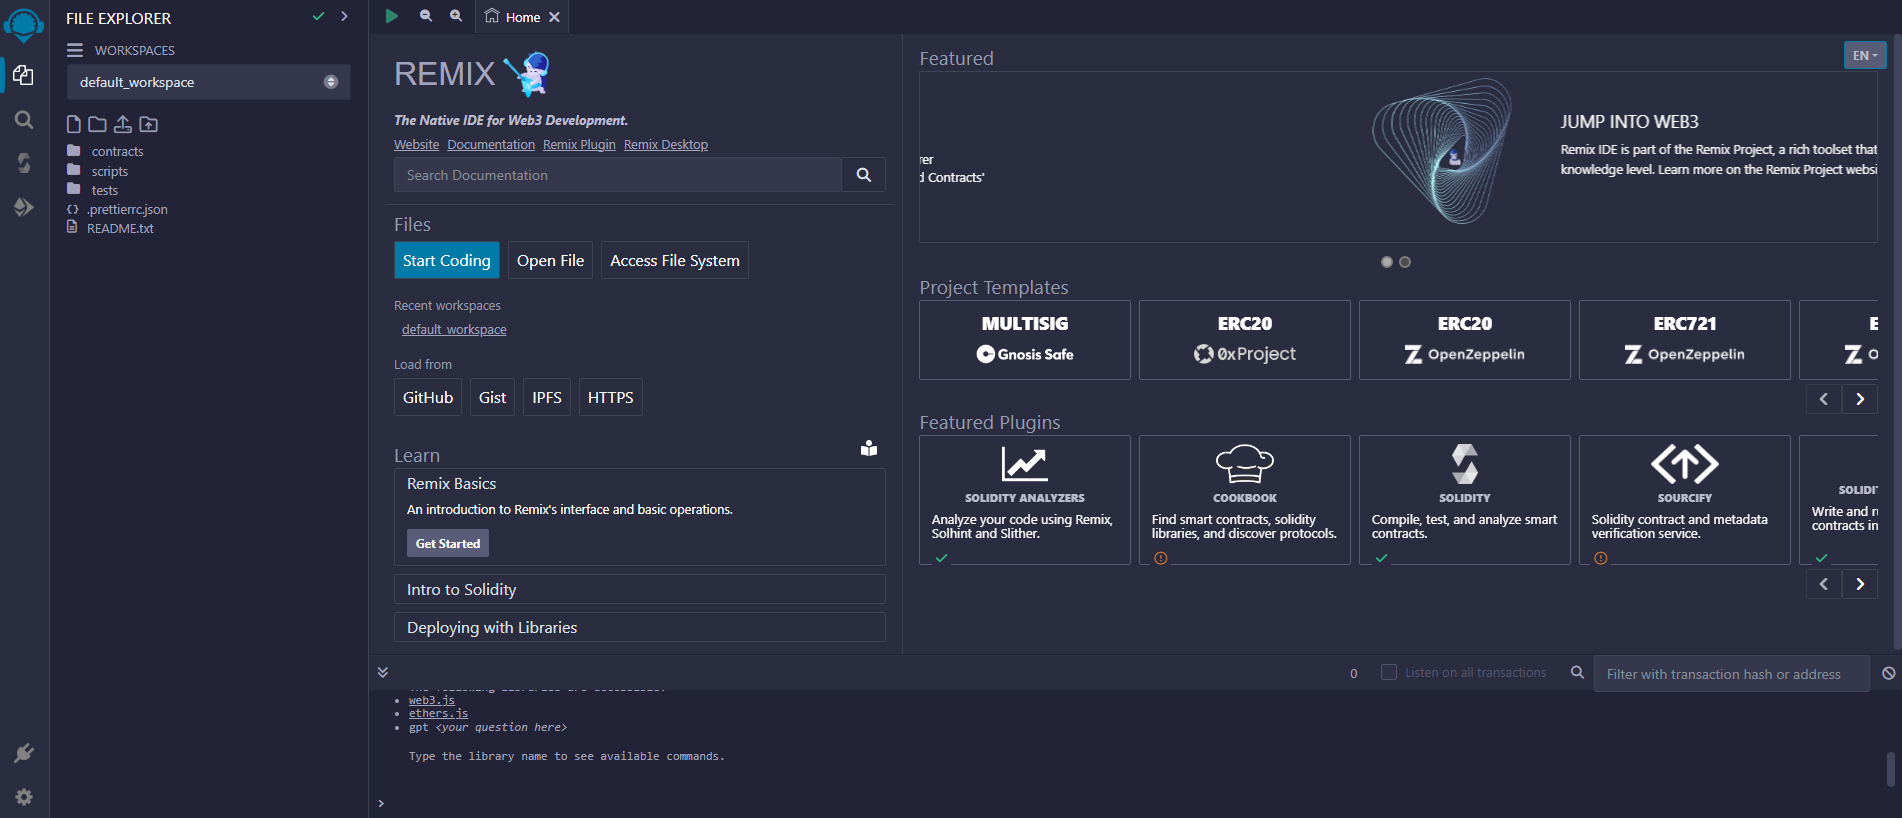Click the green checkmark in File Explorer header
The image size is (1902, 818).
click(x=318, y=16)
